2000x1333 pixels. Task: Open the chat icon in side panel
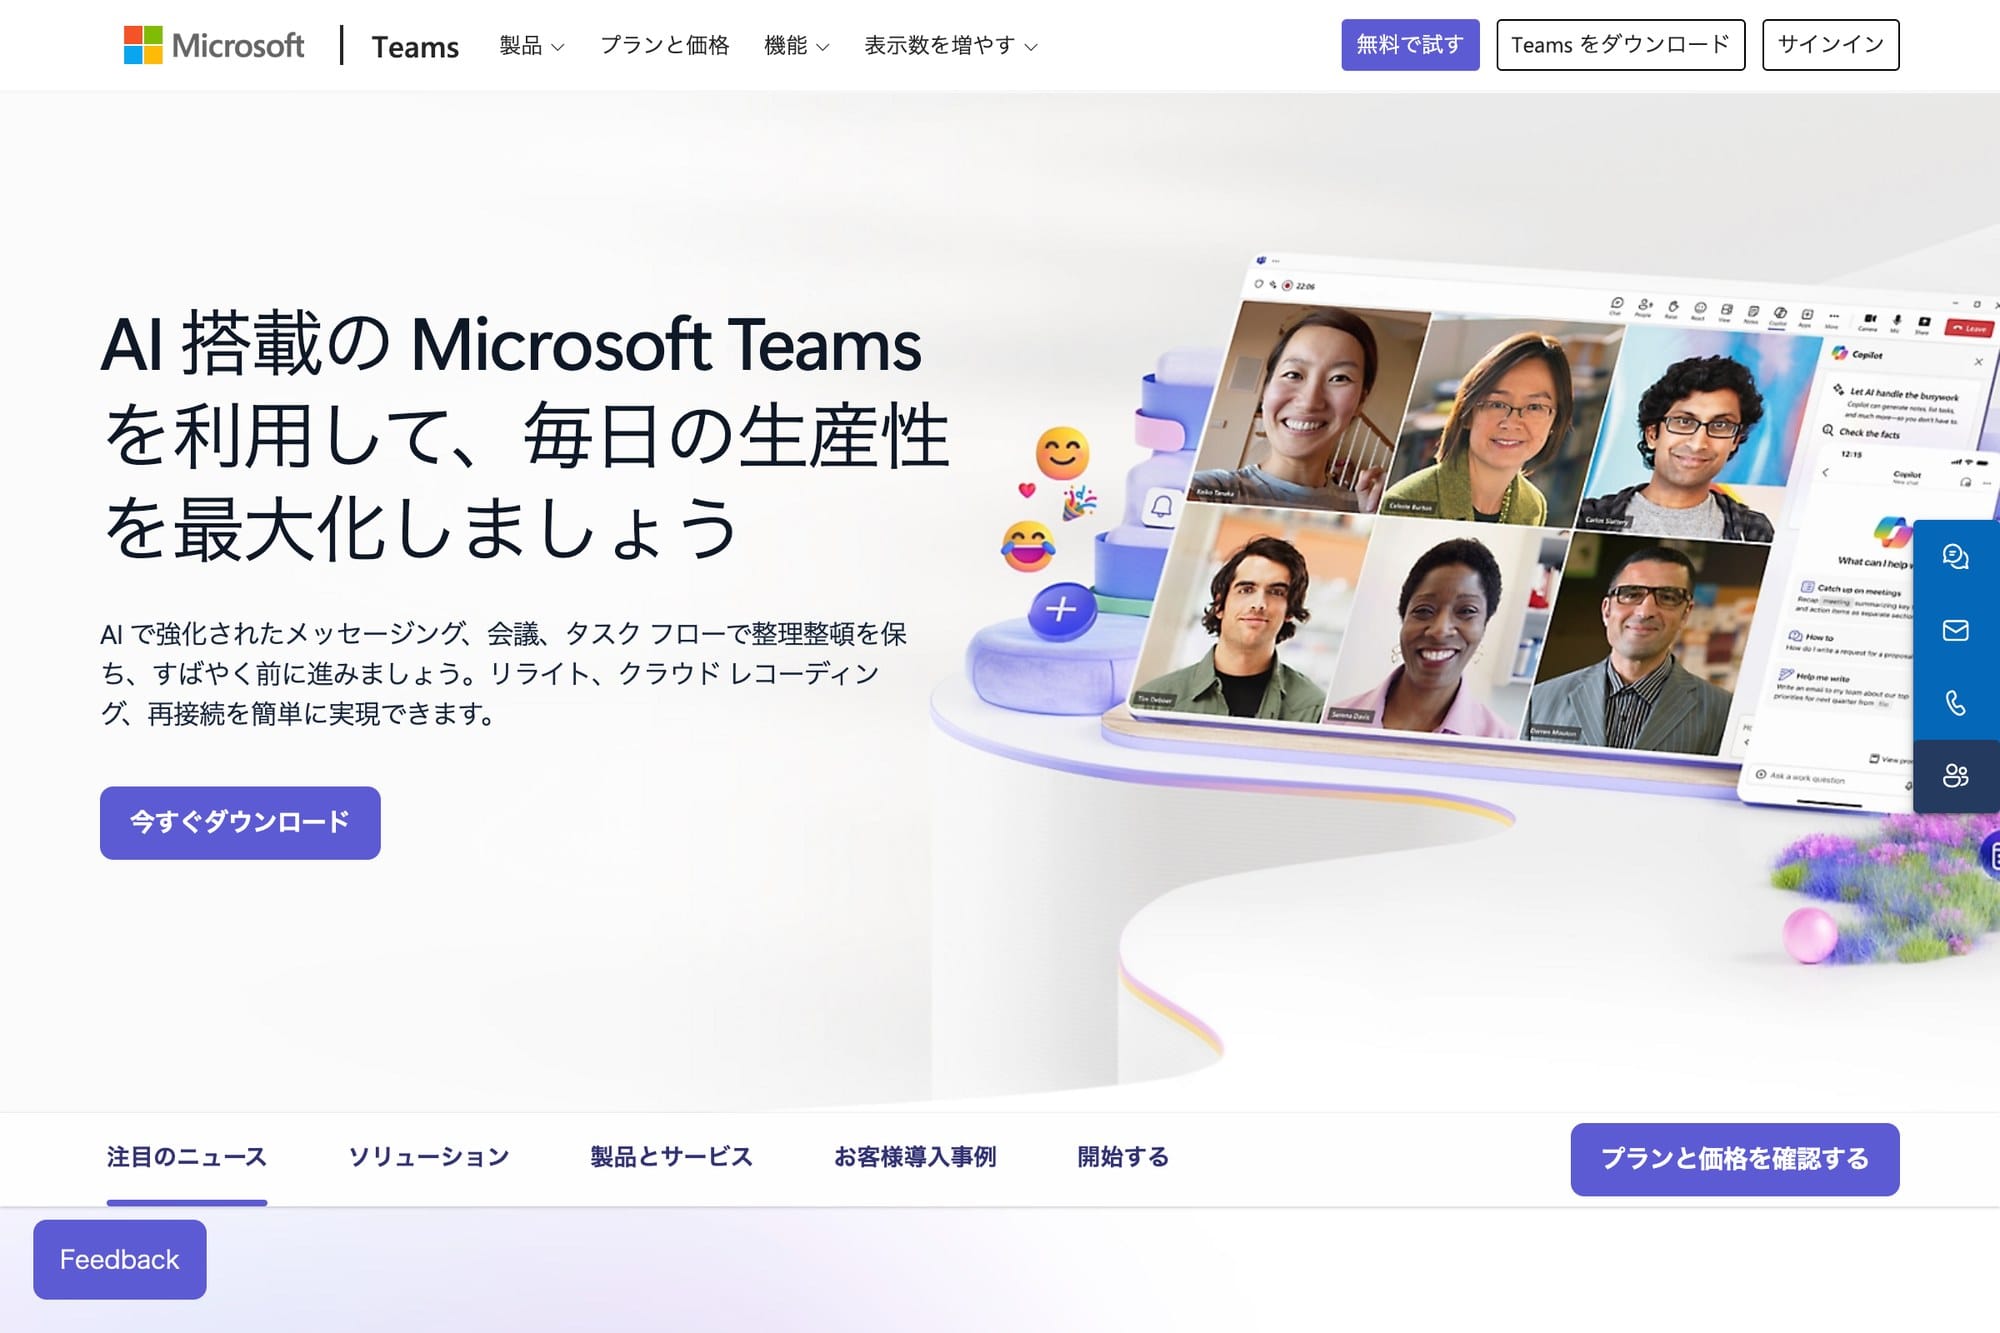1956,556
